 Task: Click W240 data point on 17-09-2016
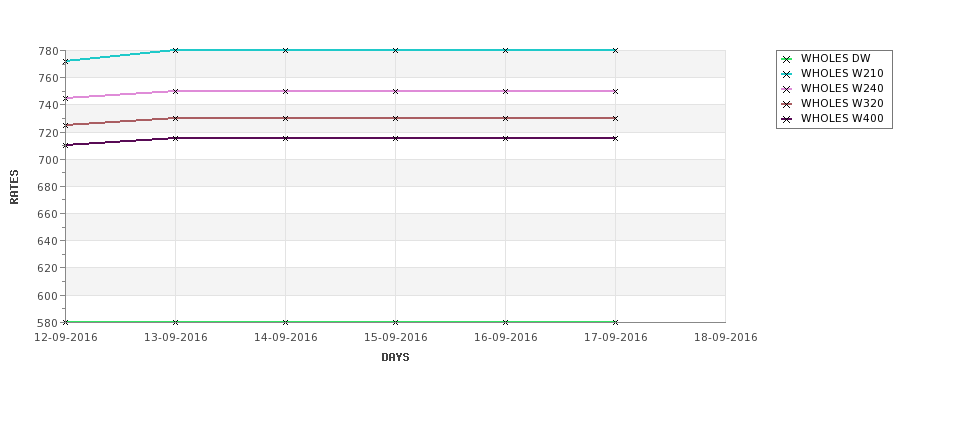[x=616, y=91]
